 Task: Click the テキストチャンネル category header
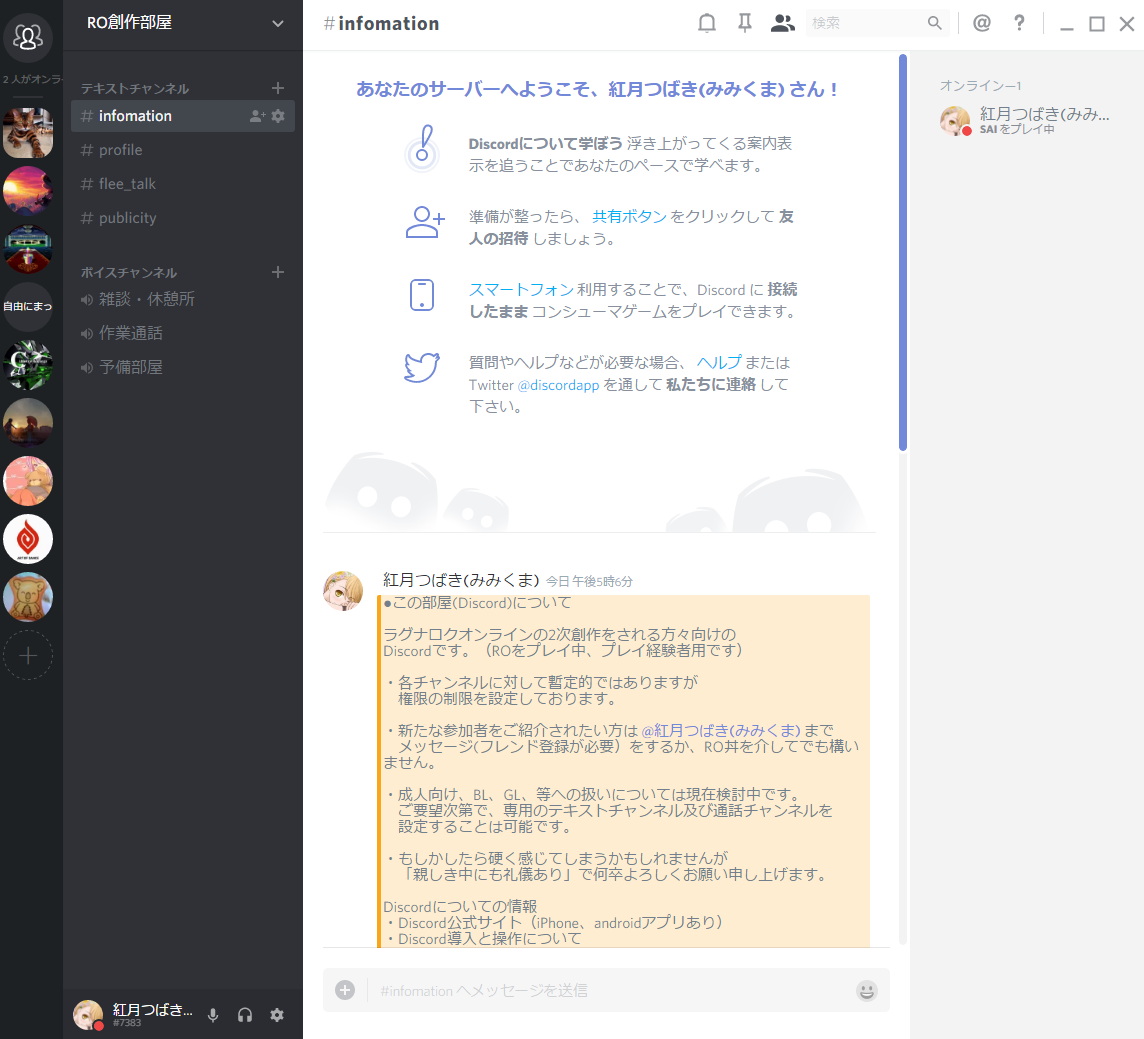pyautogui.click(x=135, y=89)
